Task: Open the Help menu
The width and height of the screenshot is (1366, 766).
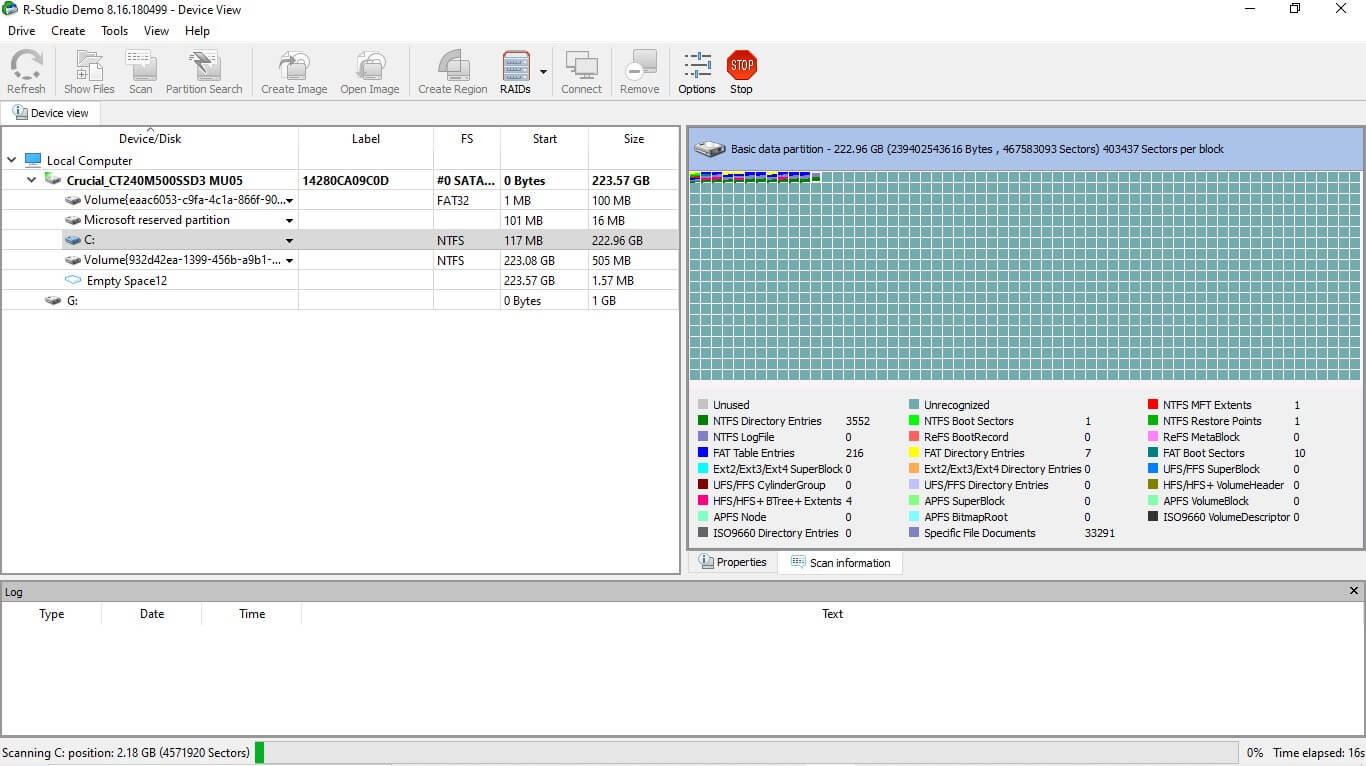Action: point(197,31)
